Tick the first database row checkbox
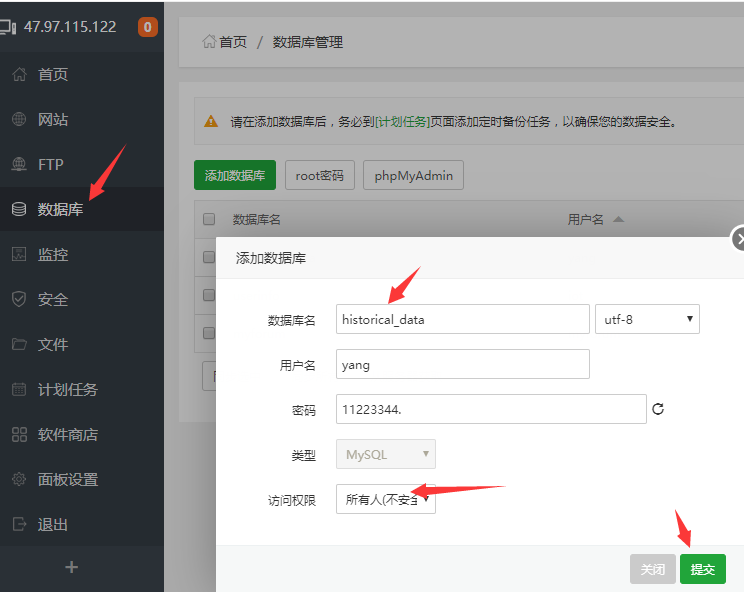The height and width of the screenshot is (592, 744). (x=209, y=257)
